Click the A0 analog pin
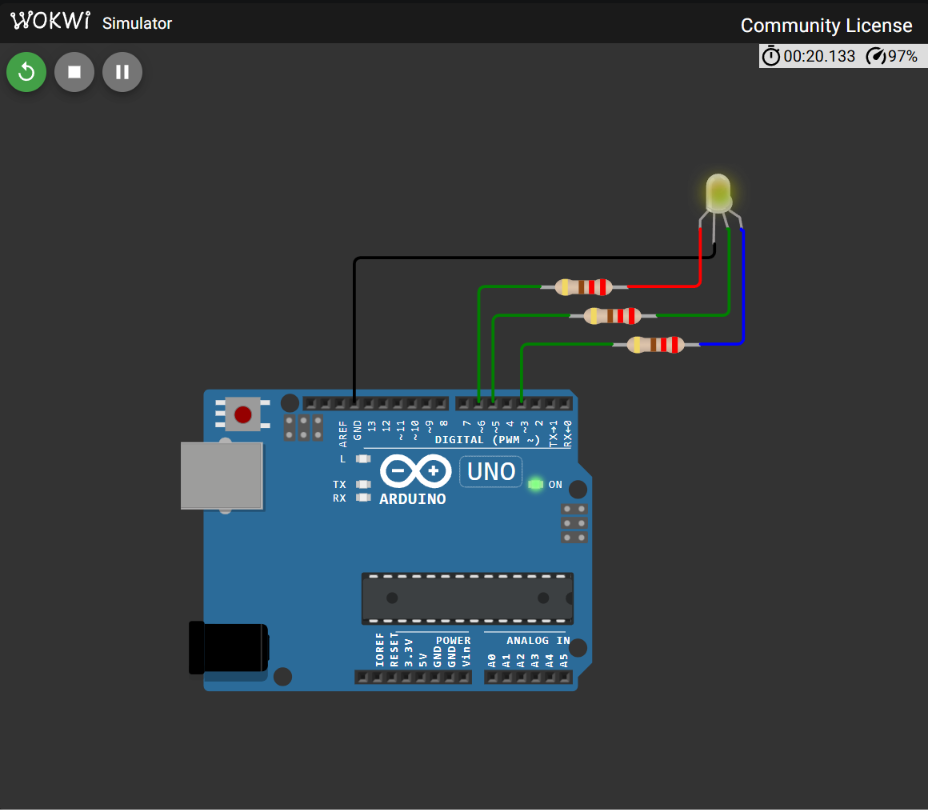 point(492,677)
